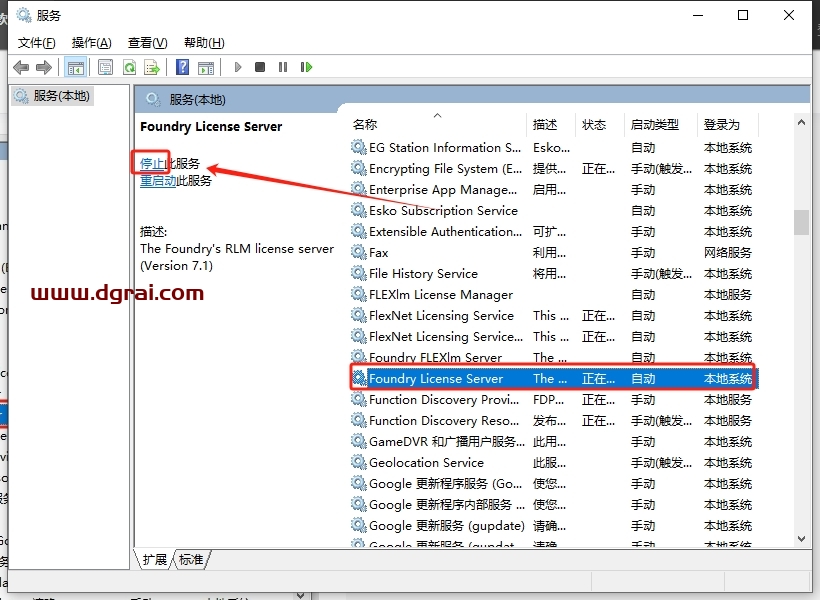Open the 帮助(H) menu

coord(204,43)
